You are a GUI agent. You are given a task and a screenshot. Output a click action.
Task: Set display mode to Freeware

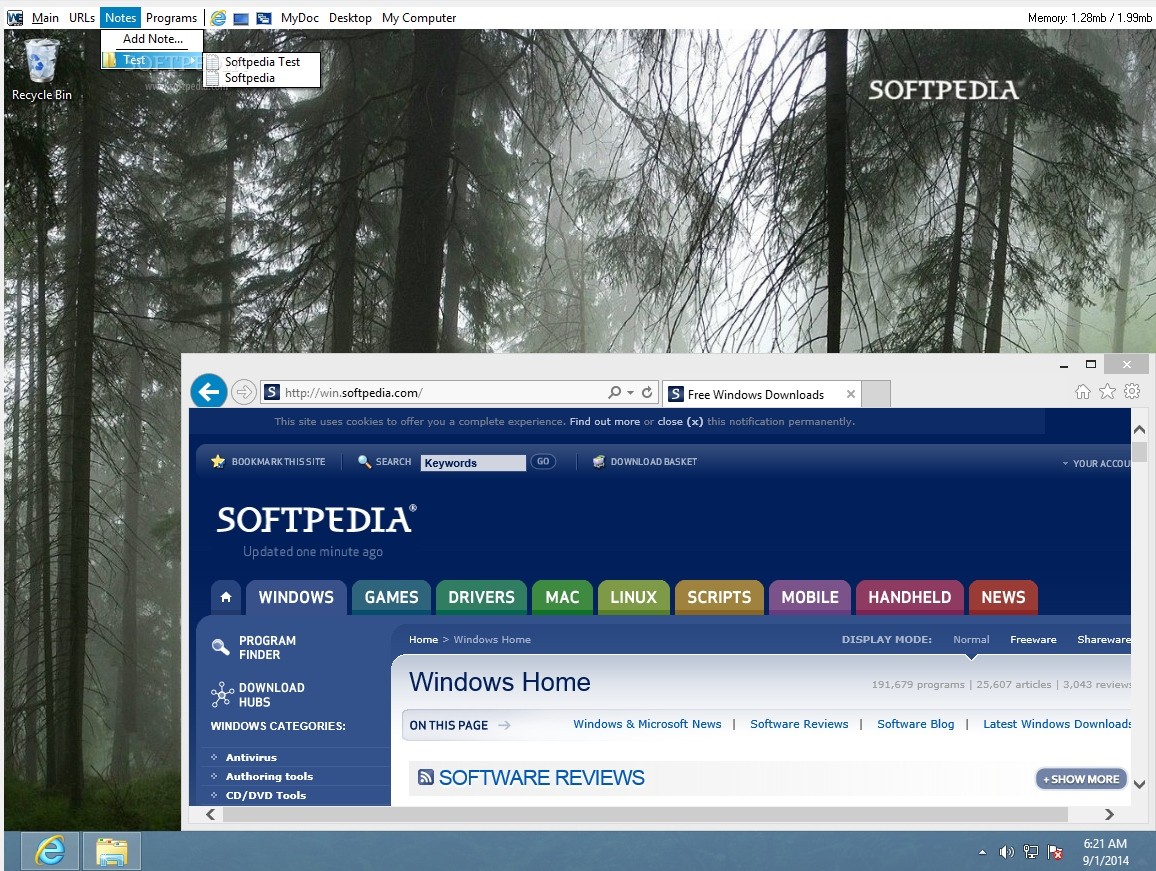coord(1033,639)
